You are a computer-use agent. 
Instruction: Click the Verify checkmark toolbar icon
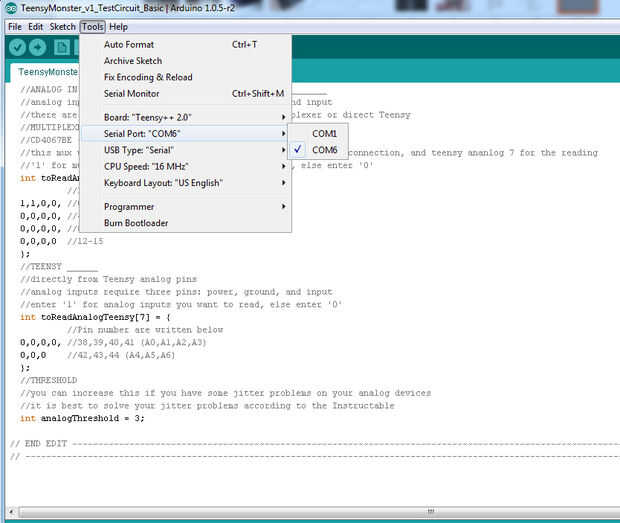pyautogui.click(x=17, y=47)
